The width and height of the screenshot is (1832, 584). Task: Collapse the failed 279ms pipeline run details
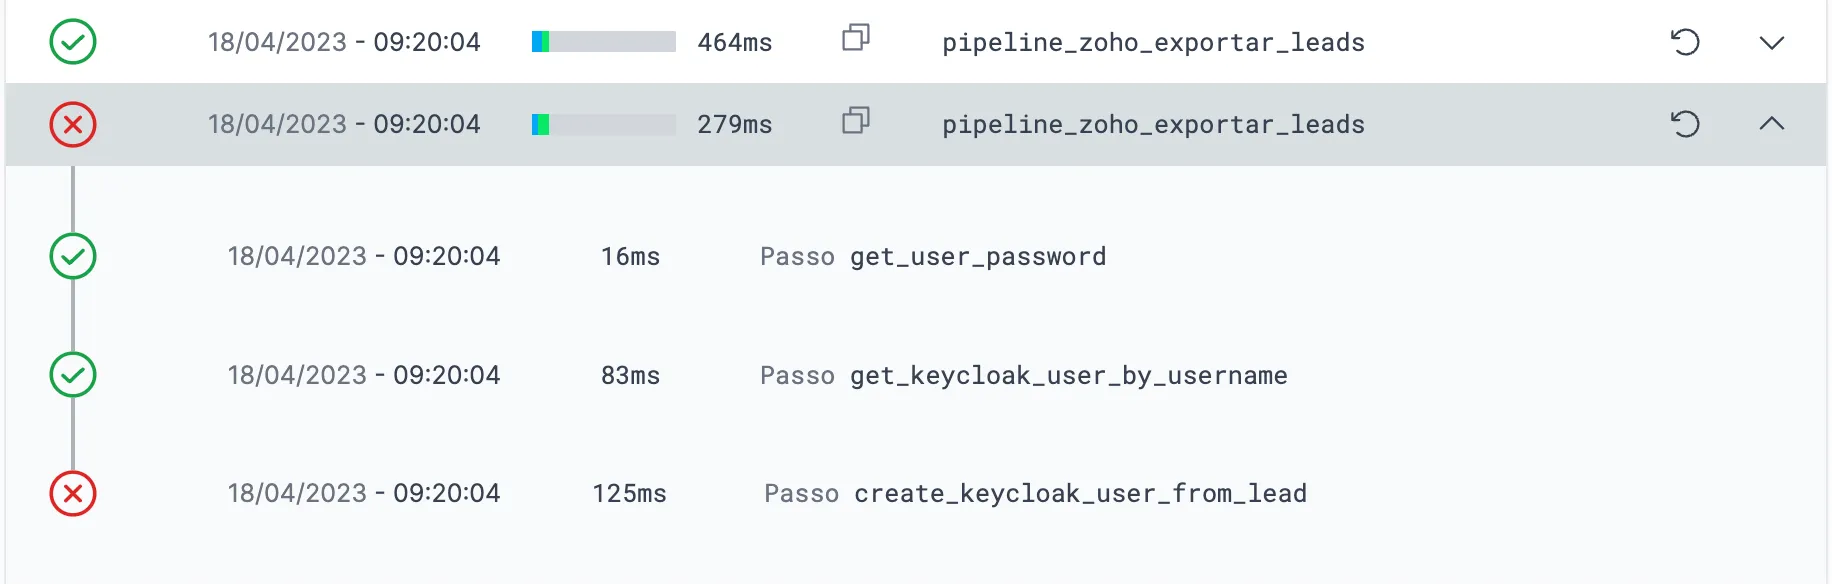pos(1772,123)
